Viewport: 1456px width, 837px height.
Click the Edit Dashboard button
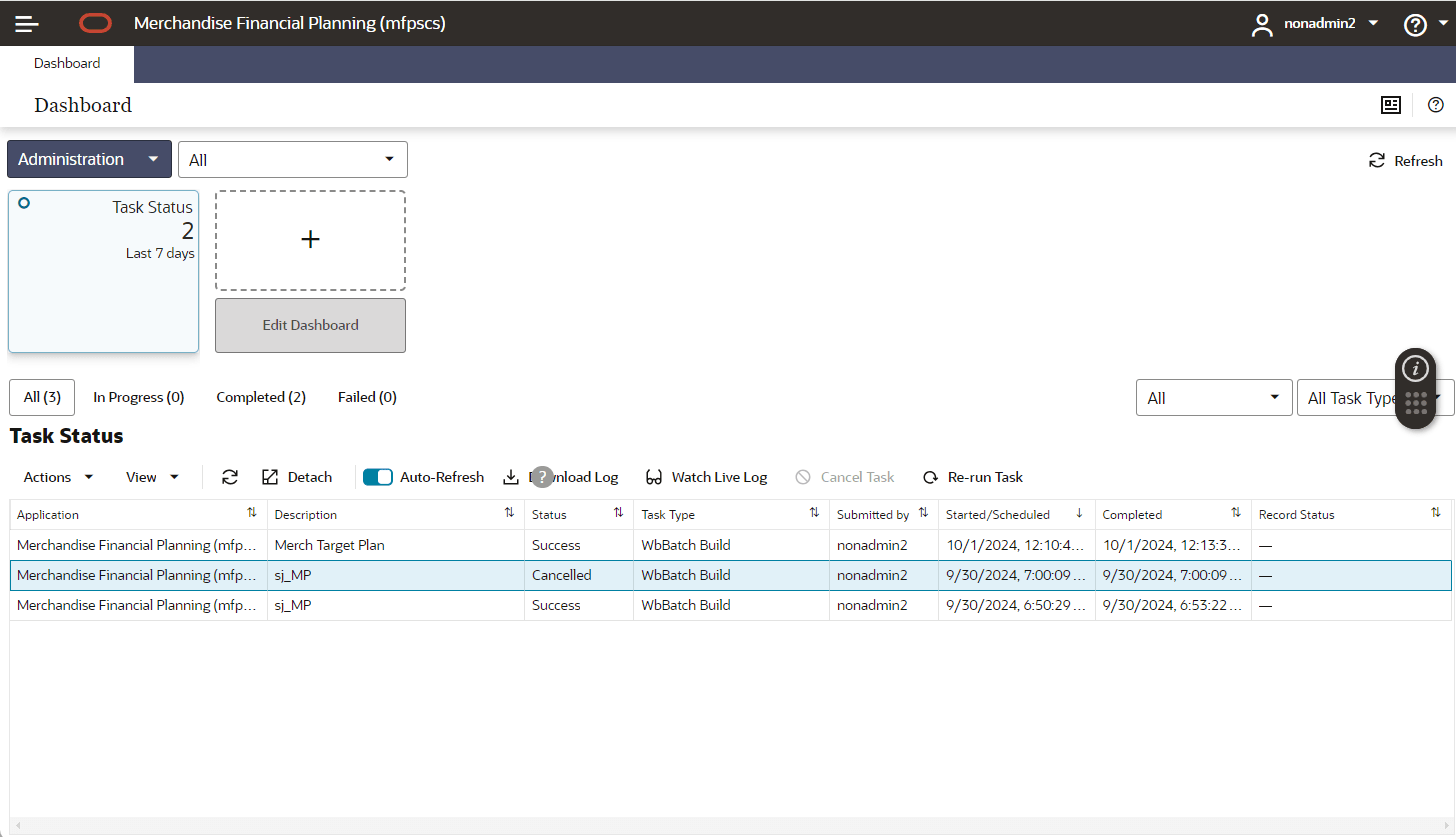click(310, 325)
